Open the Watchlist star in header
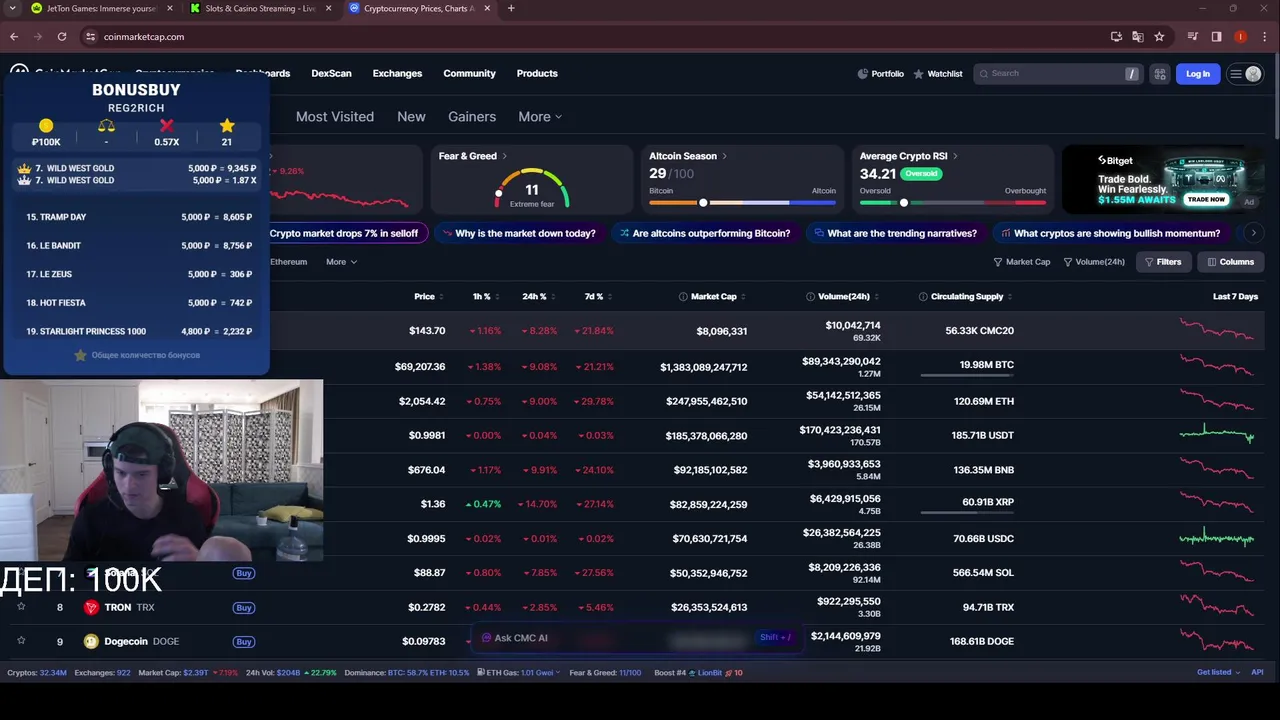 tap(918, 73)
